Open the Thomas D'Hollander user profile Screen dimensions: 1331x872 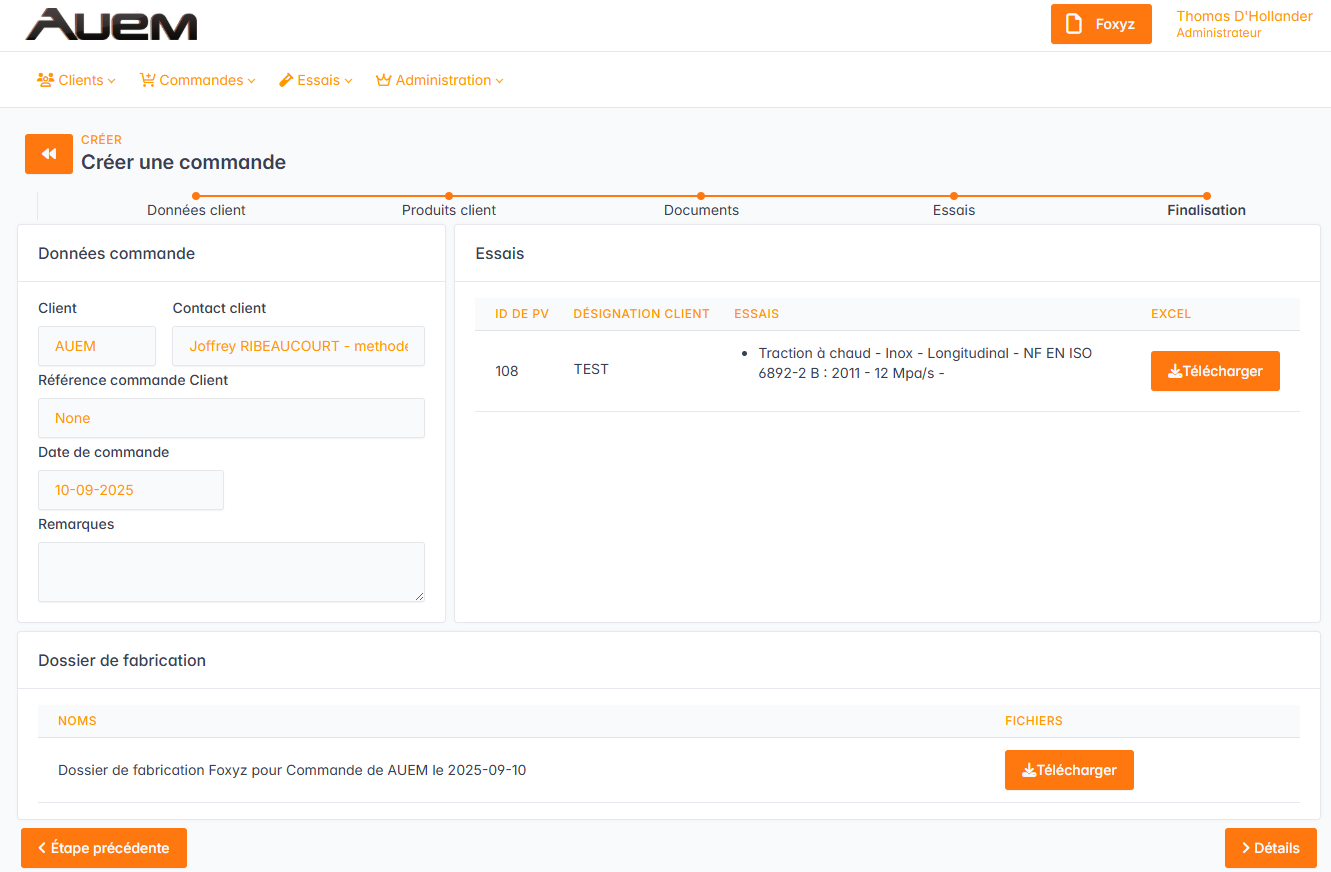point(1244,24)
